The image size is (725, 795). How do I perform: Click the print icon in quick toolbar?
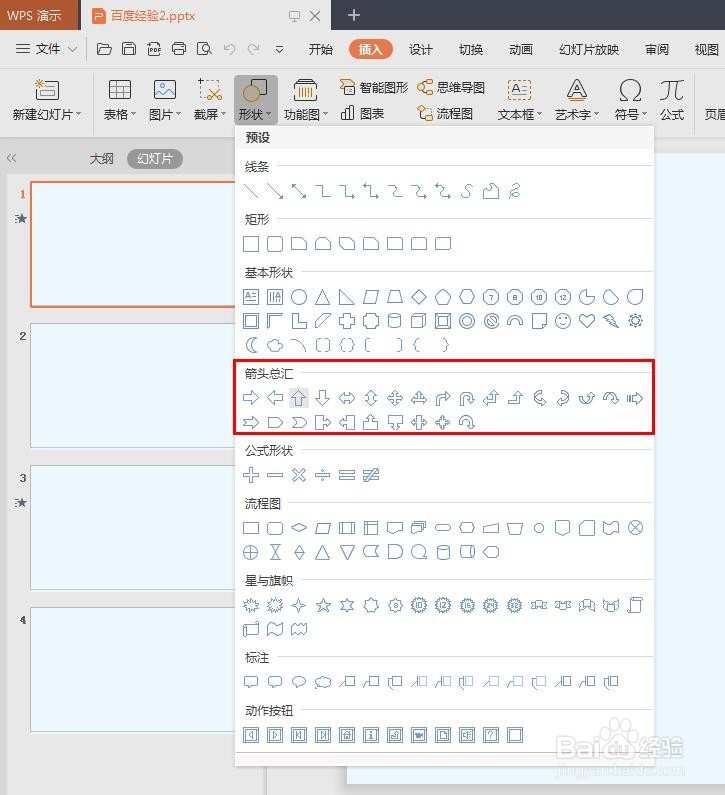[179, 49]
